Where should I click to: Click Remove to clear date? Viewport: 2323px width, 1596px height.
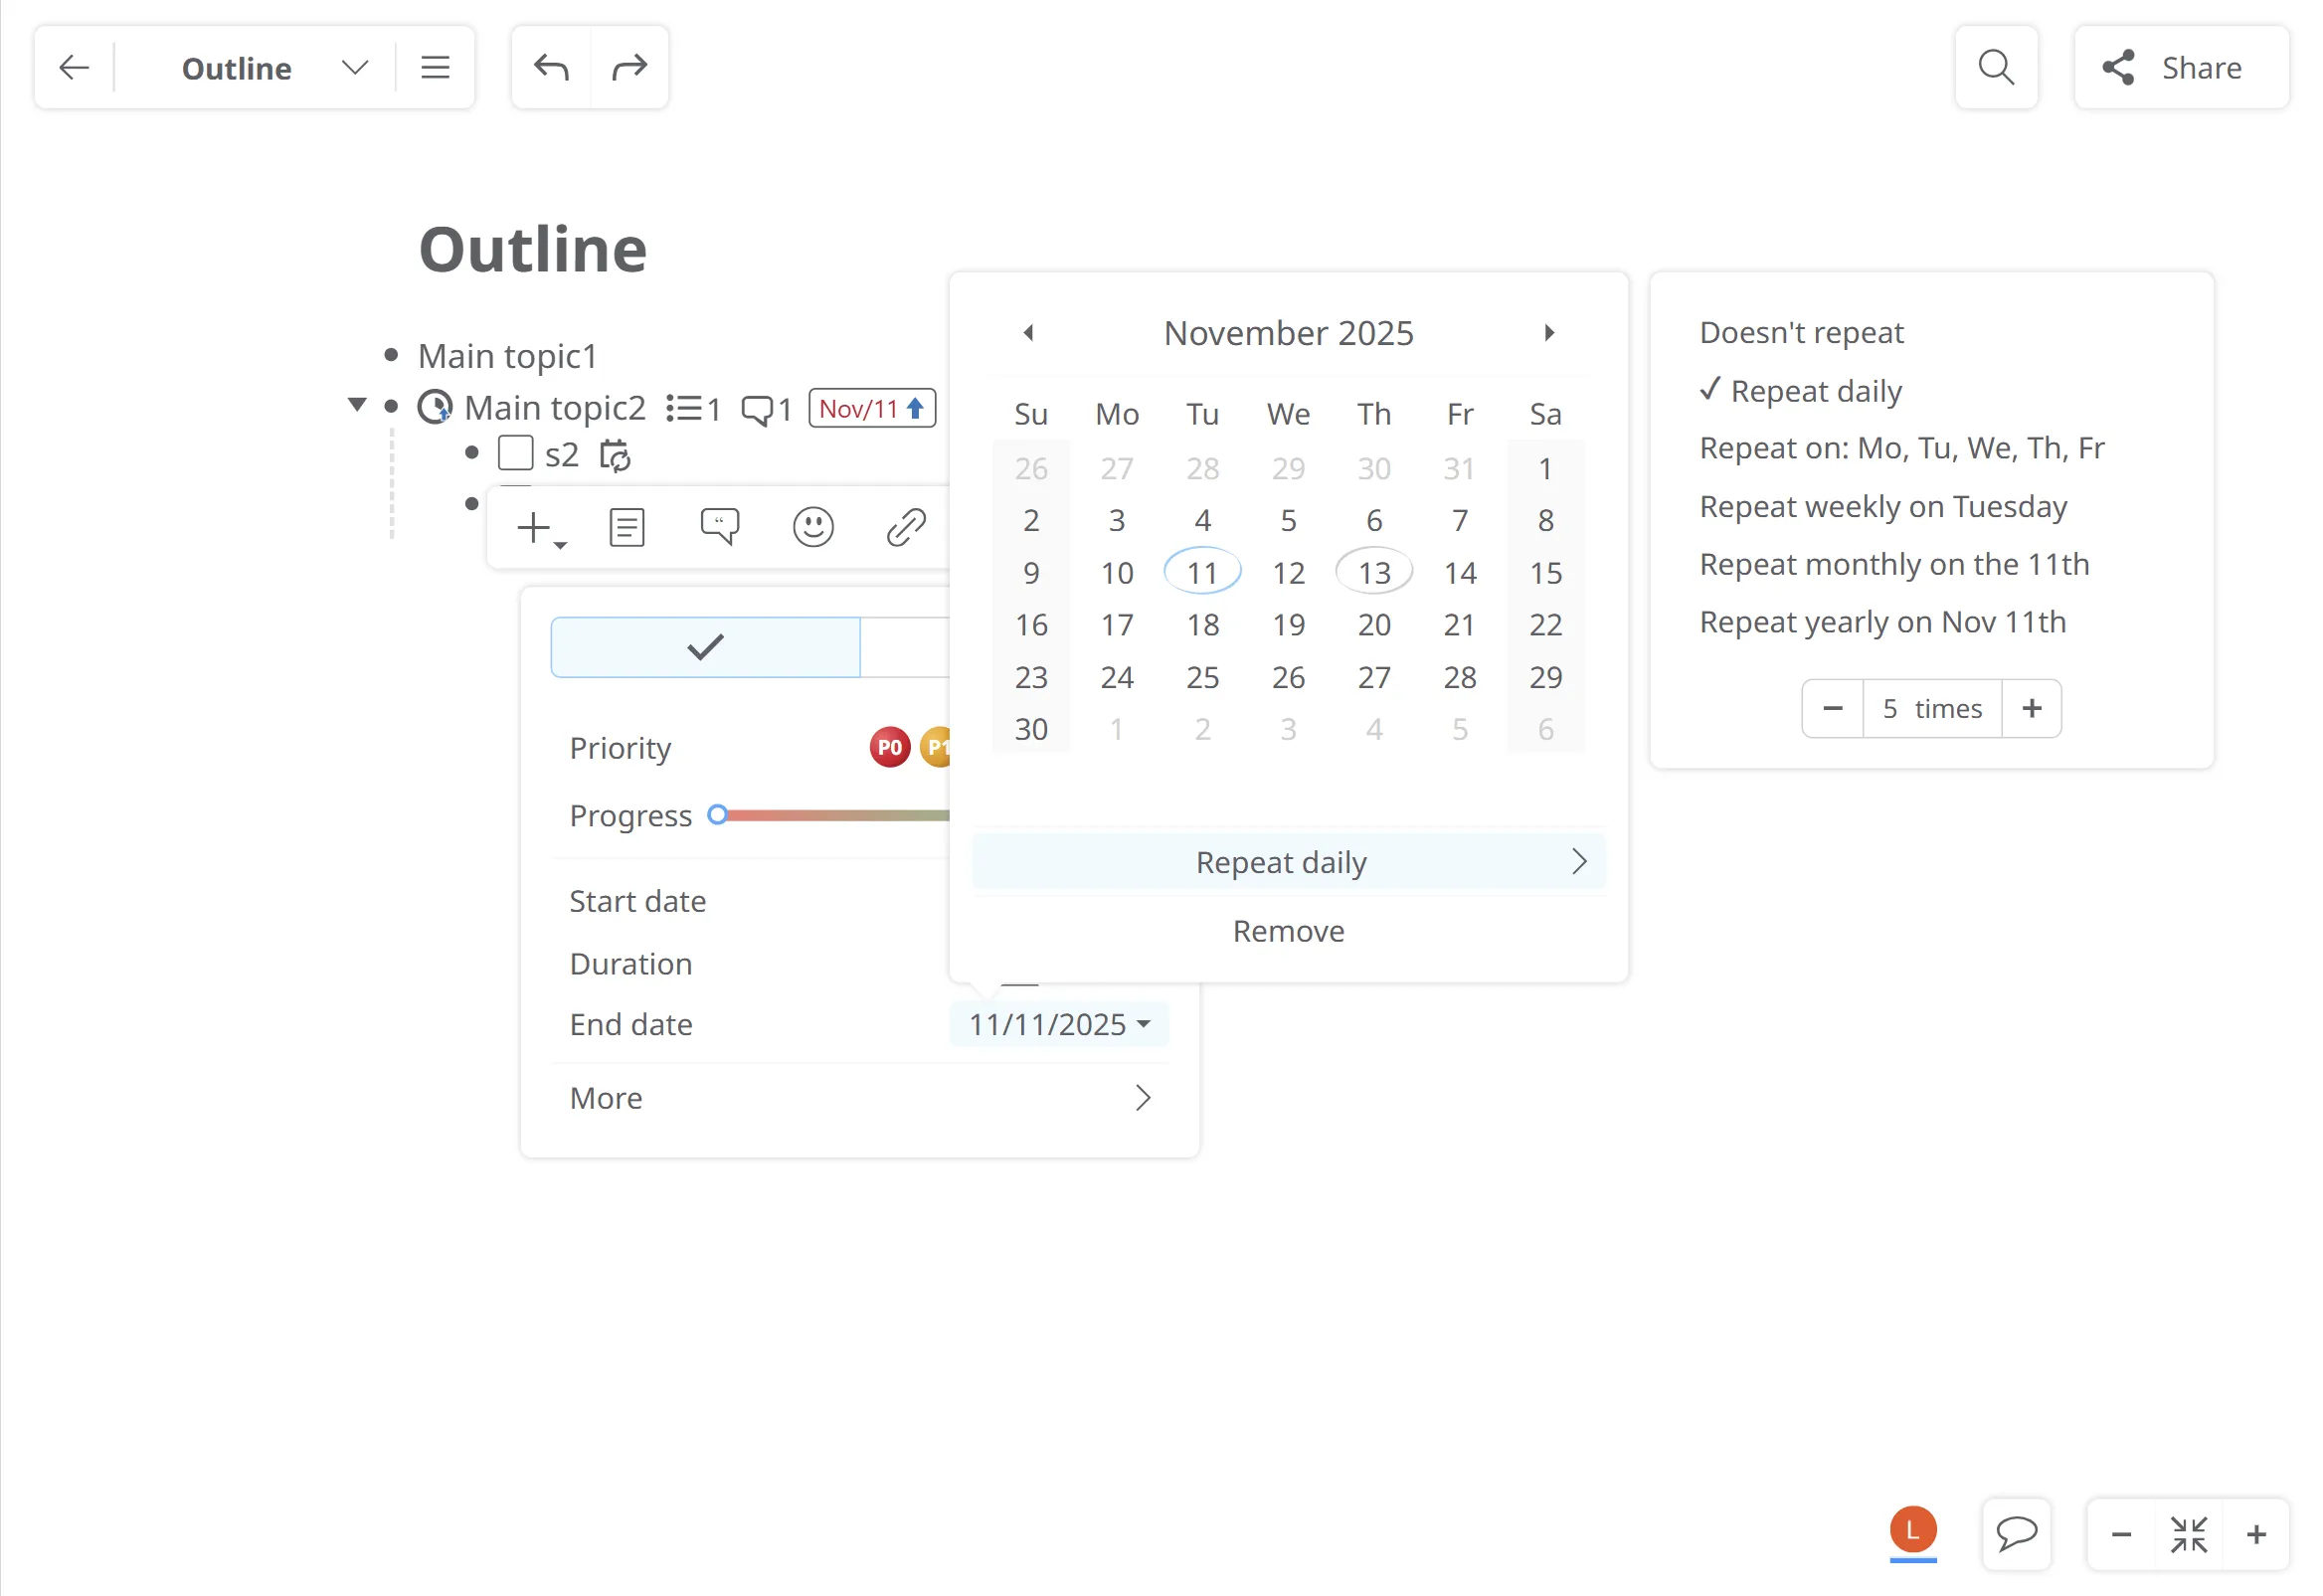coord(1287,931)
